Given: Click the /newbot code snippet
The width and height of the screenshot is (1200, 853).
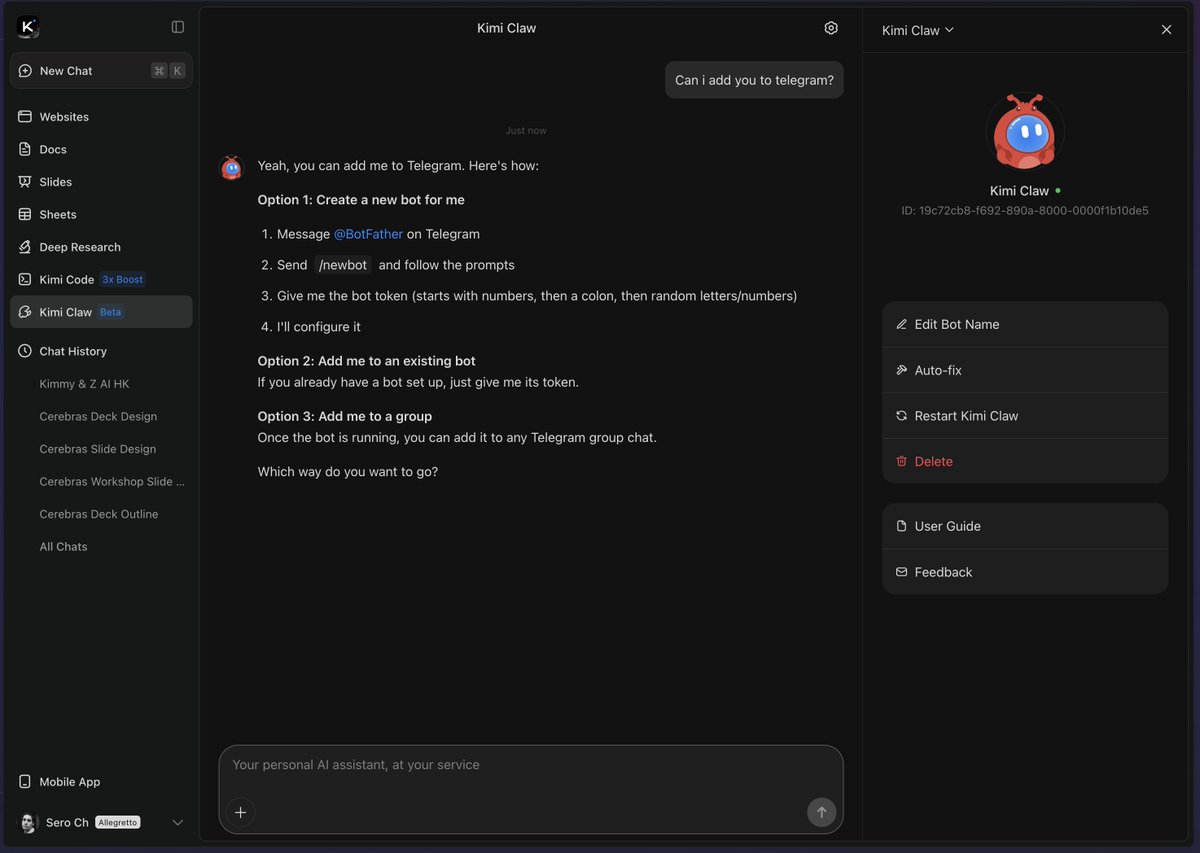Looking at the screenshot, I should (343, 265).
